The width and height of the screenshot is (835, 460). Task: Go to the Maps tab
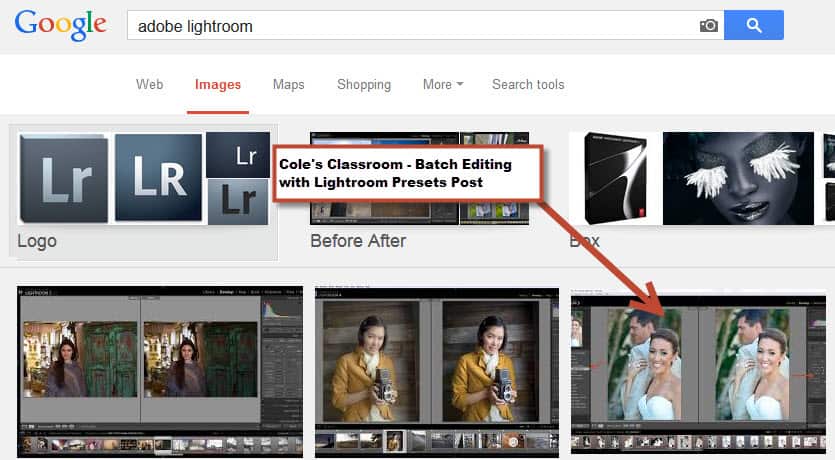click(288, 85)
